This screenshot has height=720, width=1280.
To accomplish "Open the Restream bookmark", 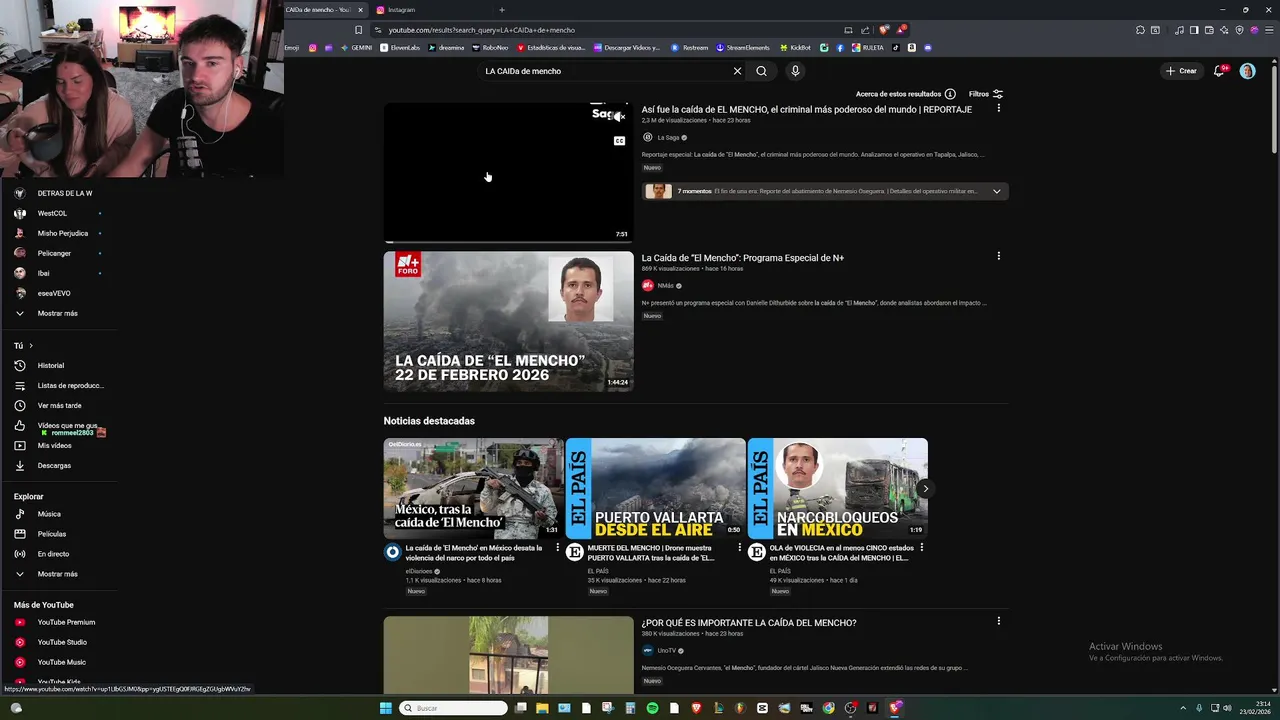I will [x=690, y=47].
